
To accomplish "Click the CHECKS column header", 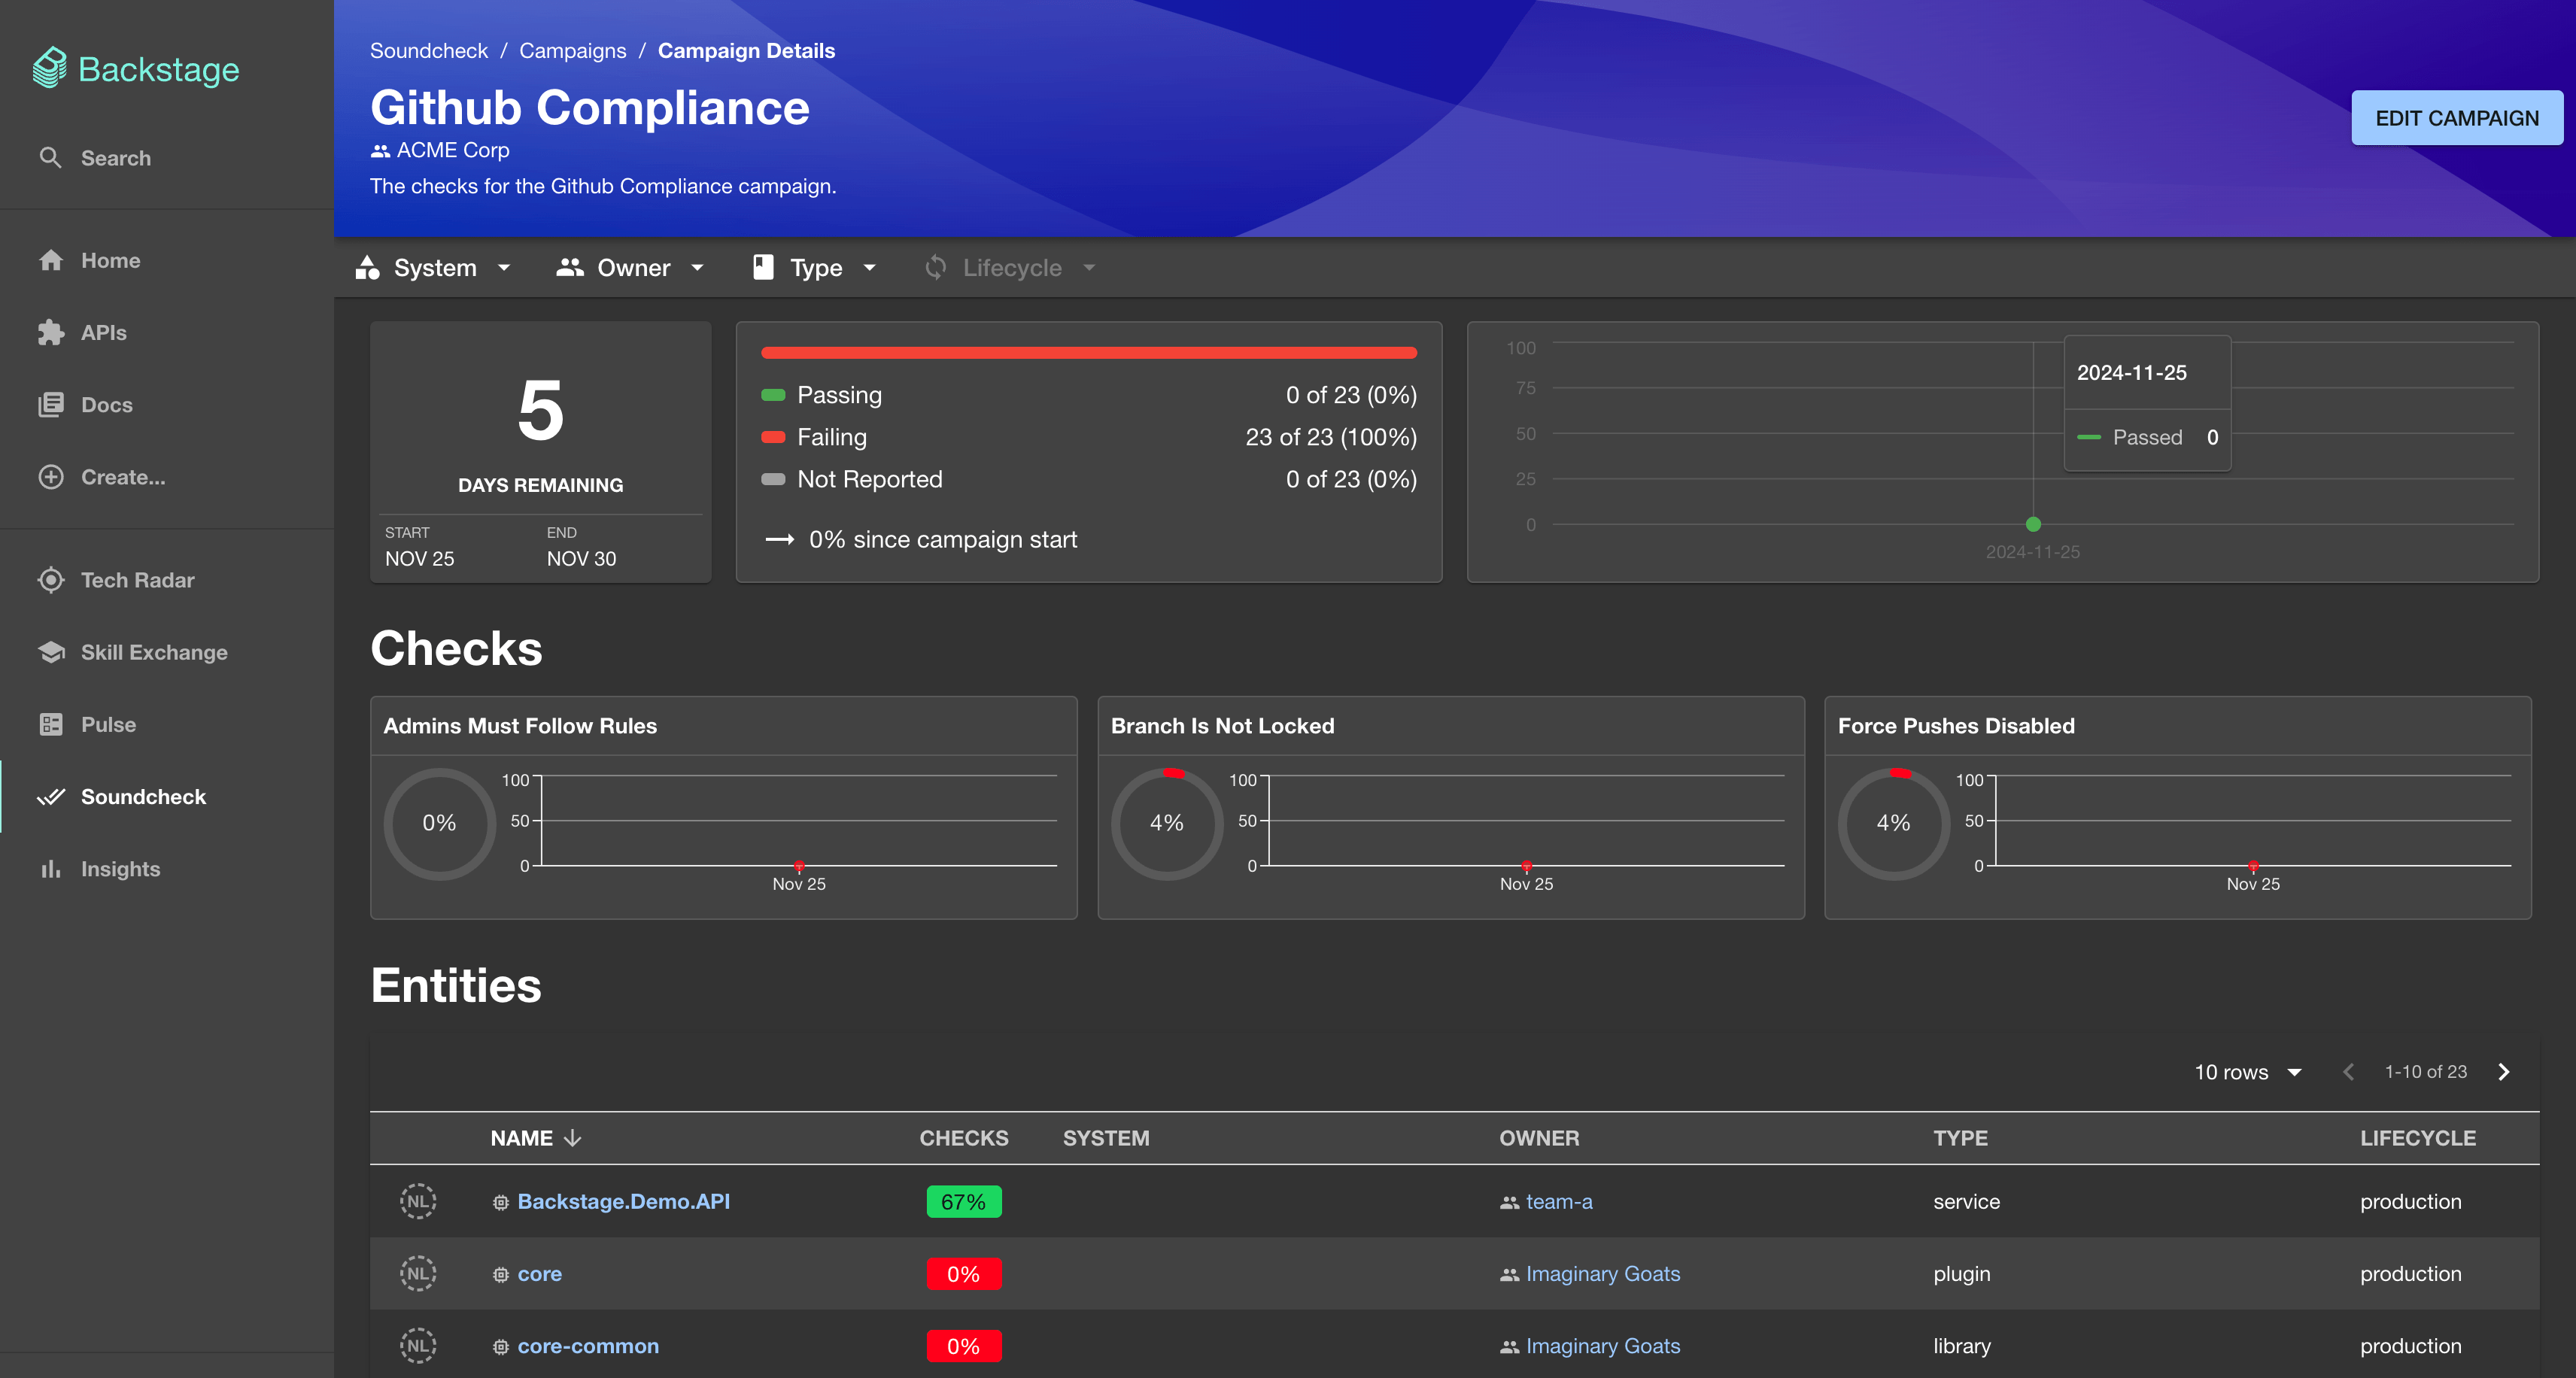I will pyautogui.click(x=964, y=1138).
